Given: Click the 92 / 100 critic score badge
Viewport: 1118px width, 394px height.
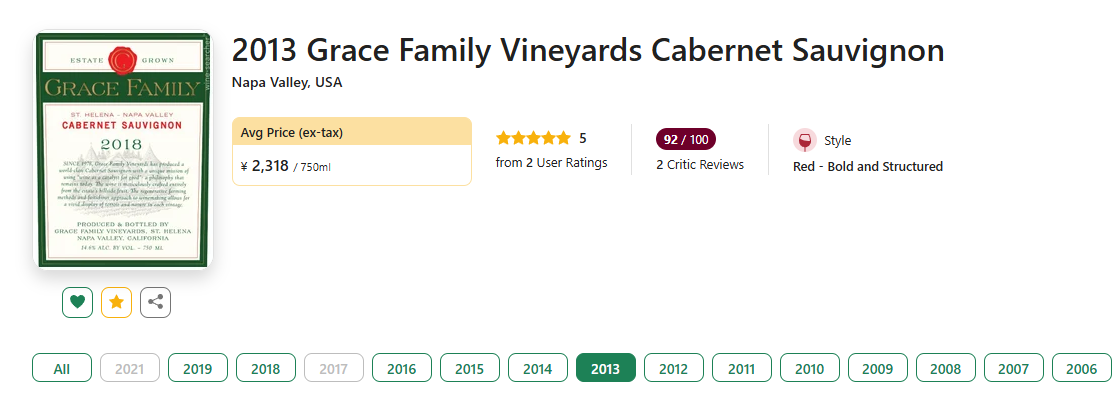Looking at the screenshot, I should tap(686, 139).
